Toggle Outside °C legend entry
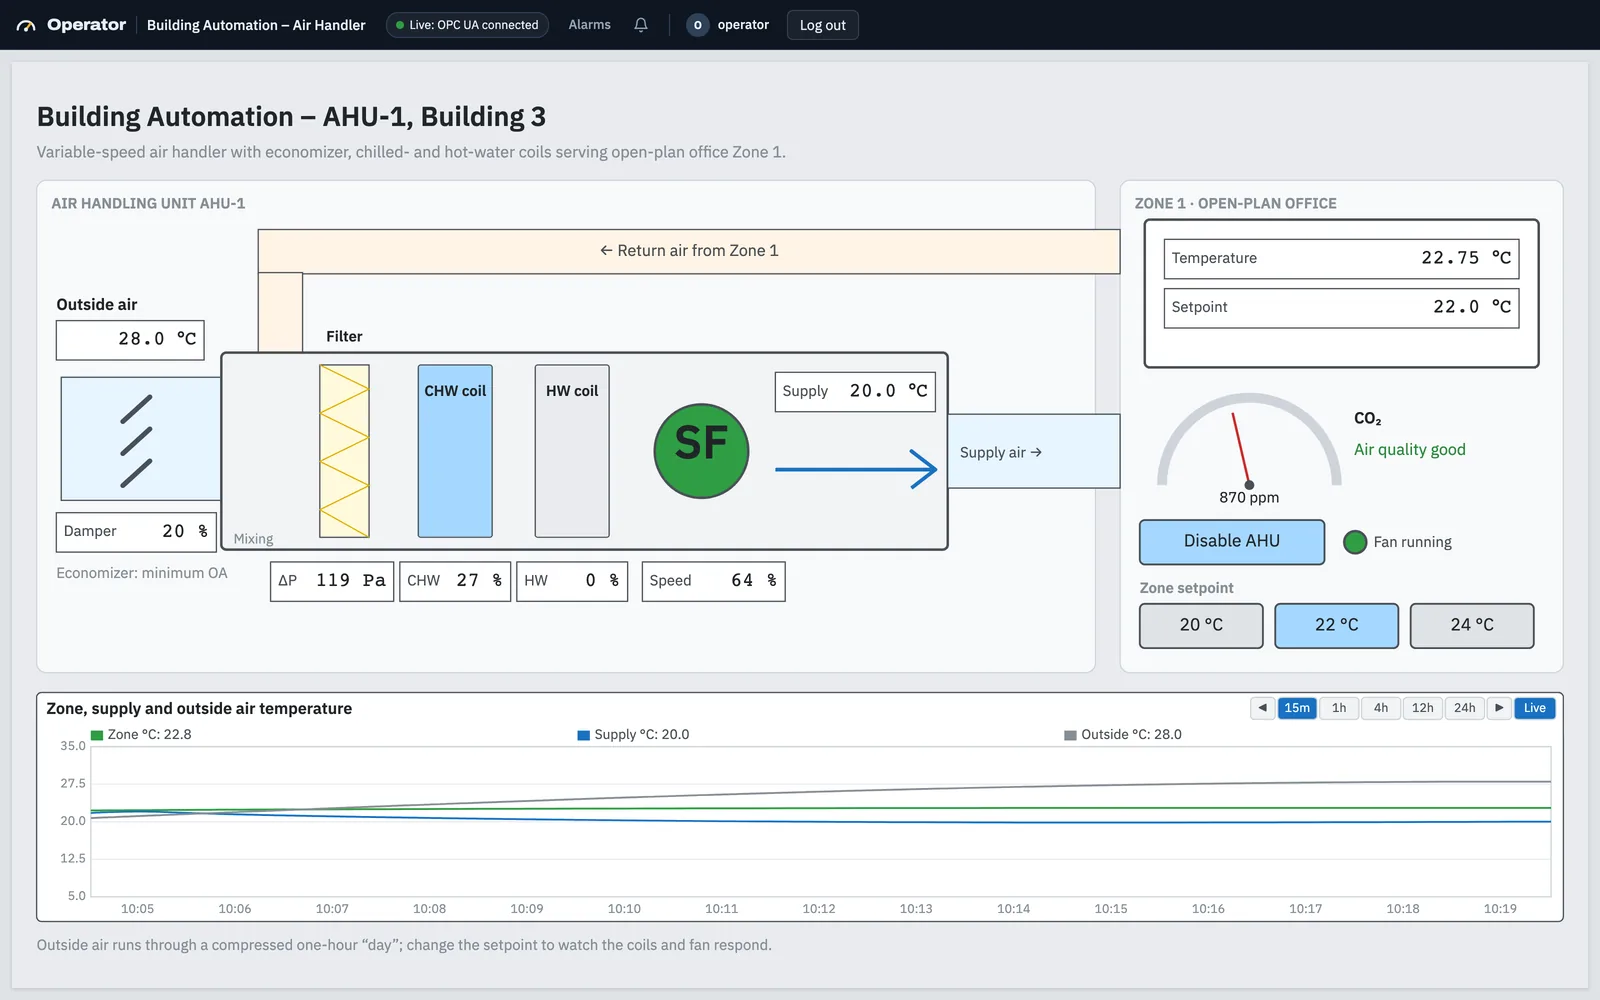The height and width of the screenshot is (1000, 1600). click(1123, 735)
